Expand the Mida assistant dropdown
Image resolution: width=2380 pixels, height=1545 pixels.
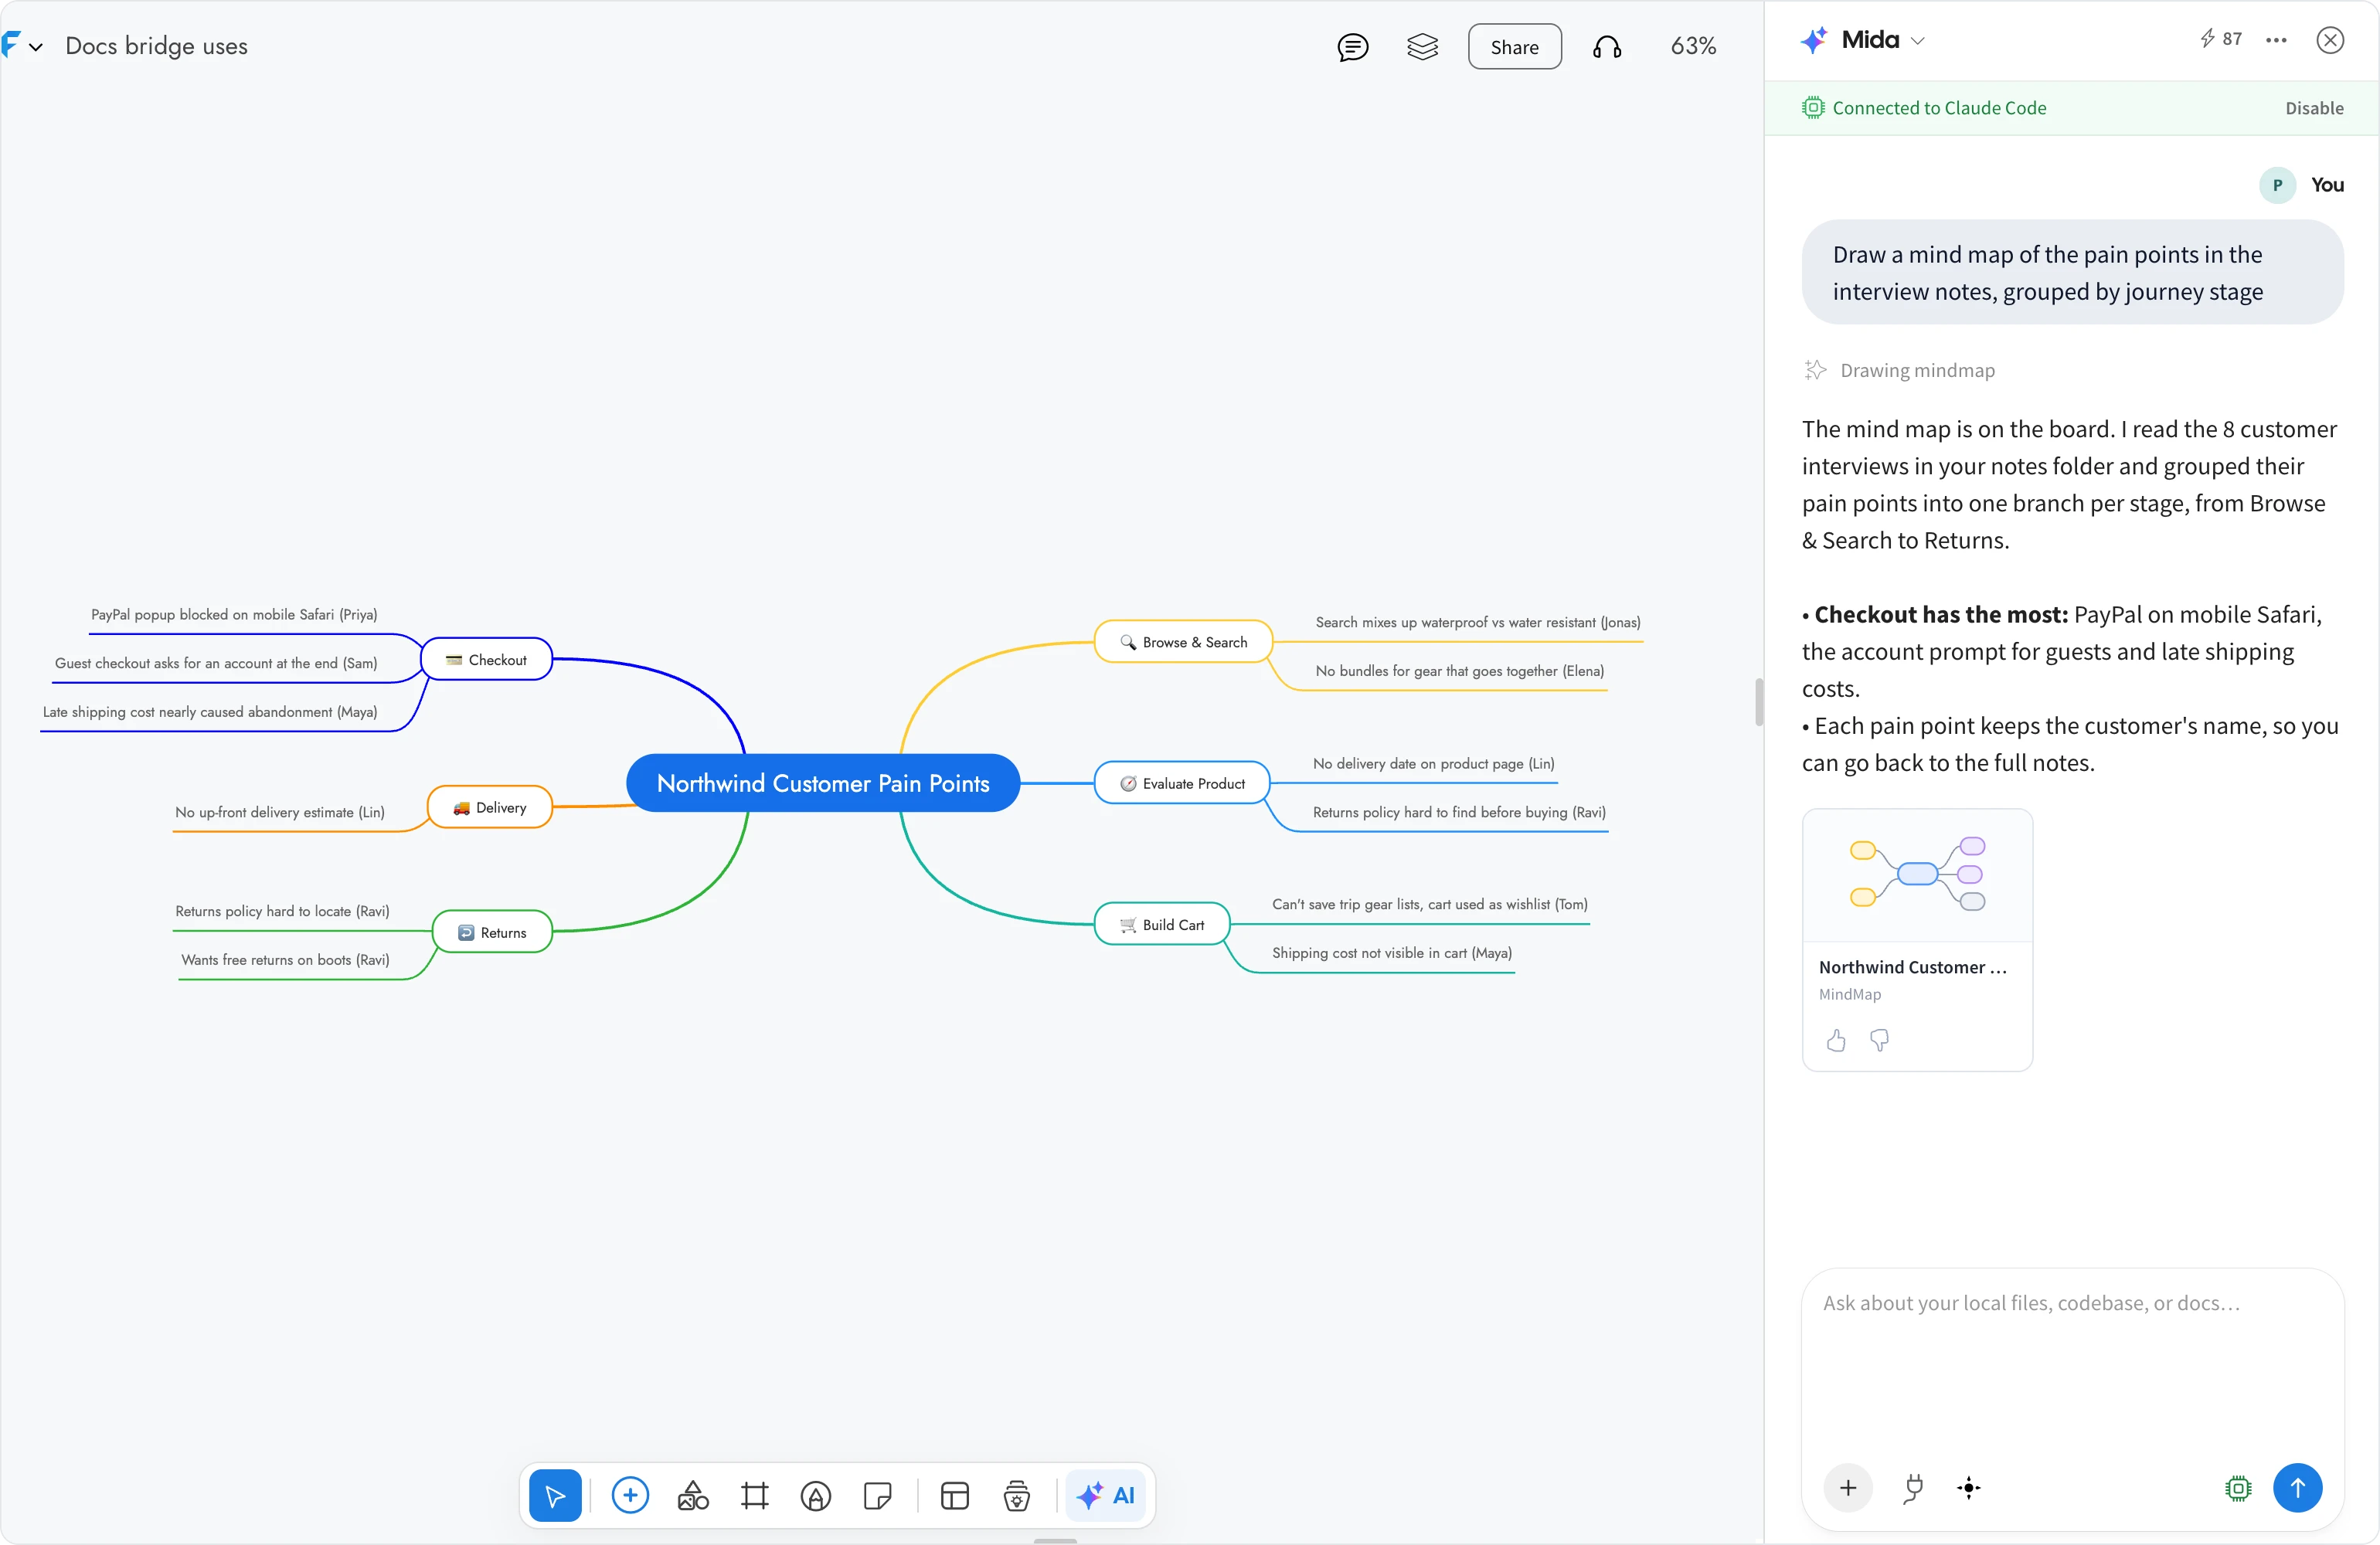click(1917, 41)
